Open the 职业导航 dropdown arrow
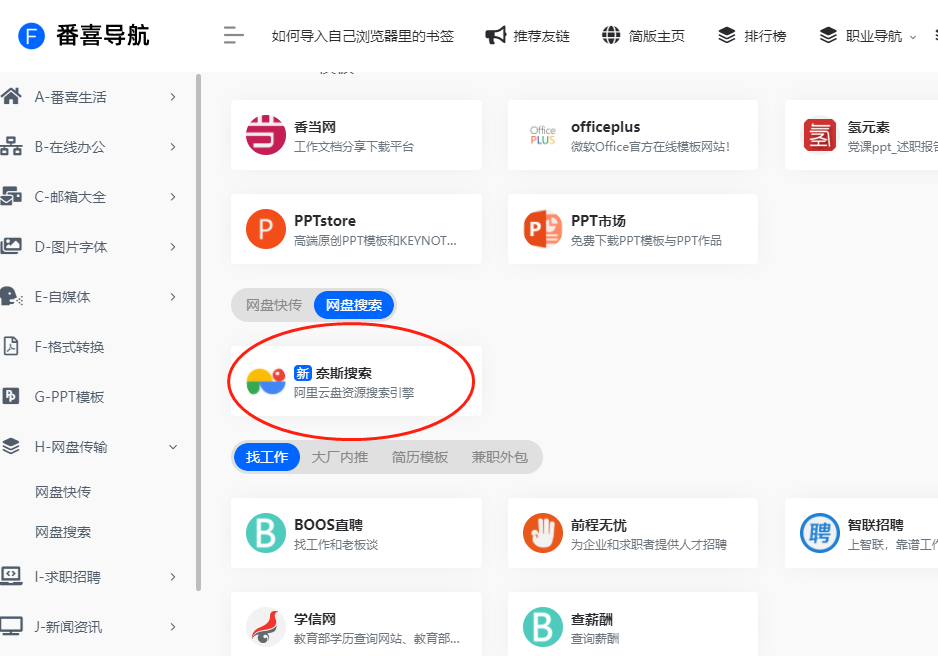This screenshot has height=656, width=938. coord(913,37)
